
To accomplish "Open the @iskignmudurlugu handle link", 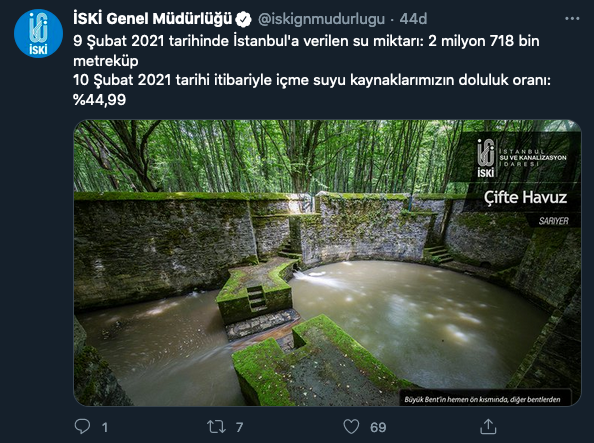I will [x=321, y=19].
